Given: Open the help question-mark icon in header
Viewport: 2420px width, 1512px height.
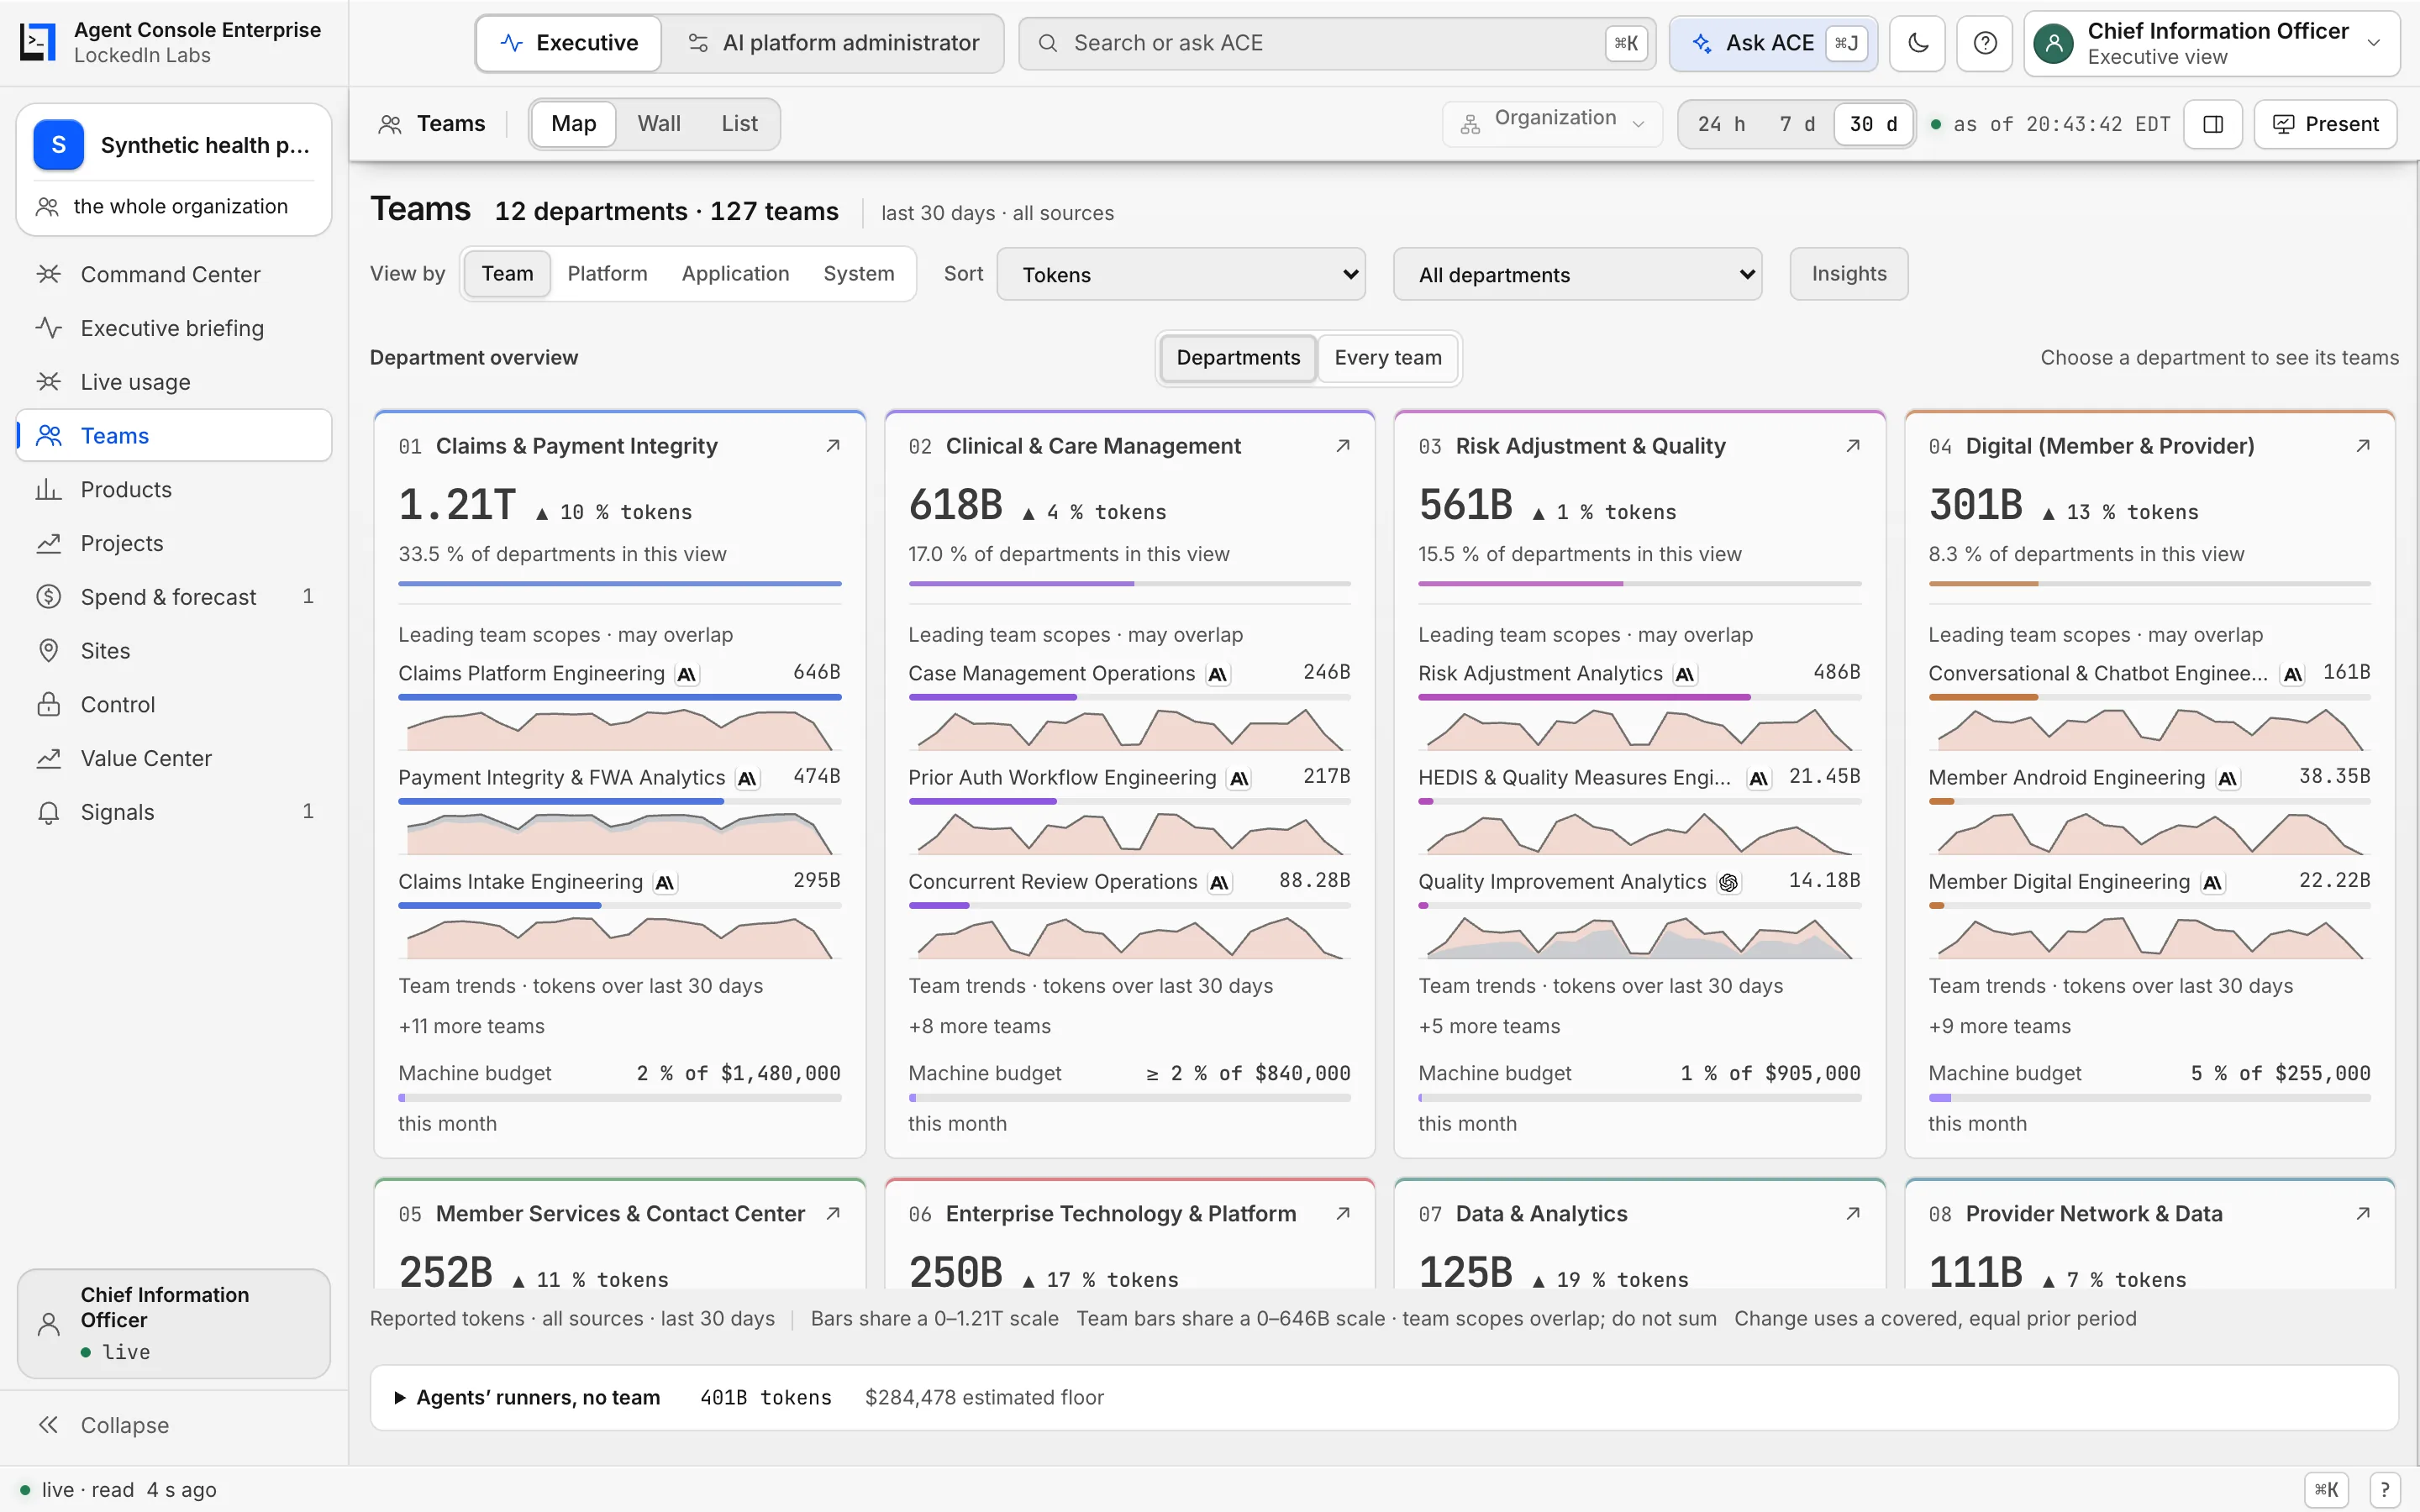Looking at the screenshot, I should pyautogui.click(x=1985, y=43).
